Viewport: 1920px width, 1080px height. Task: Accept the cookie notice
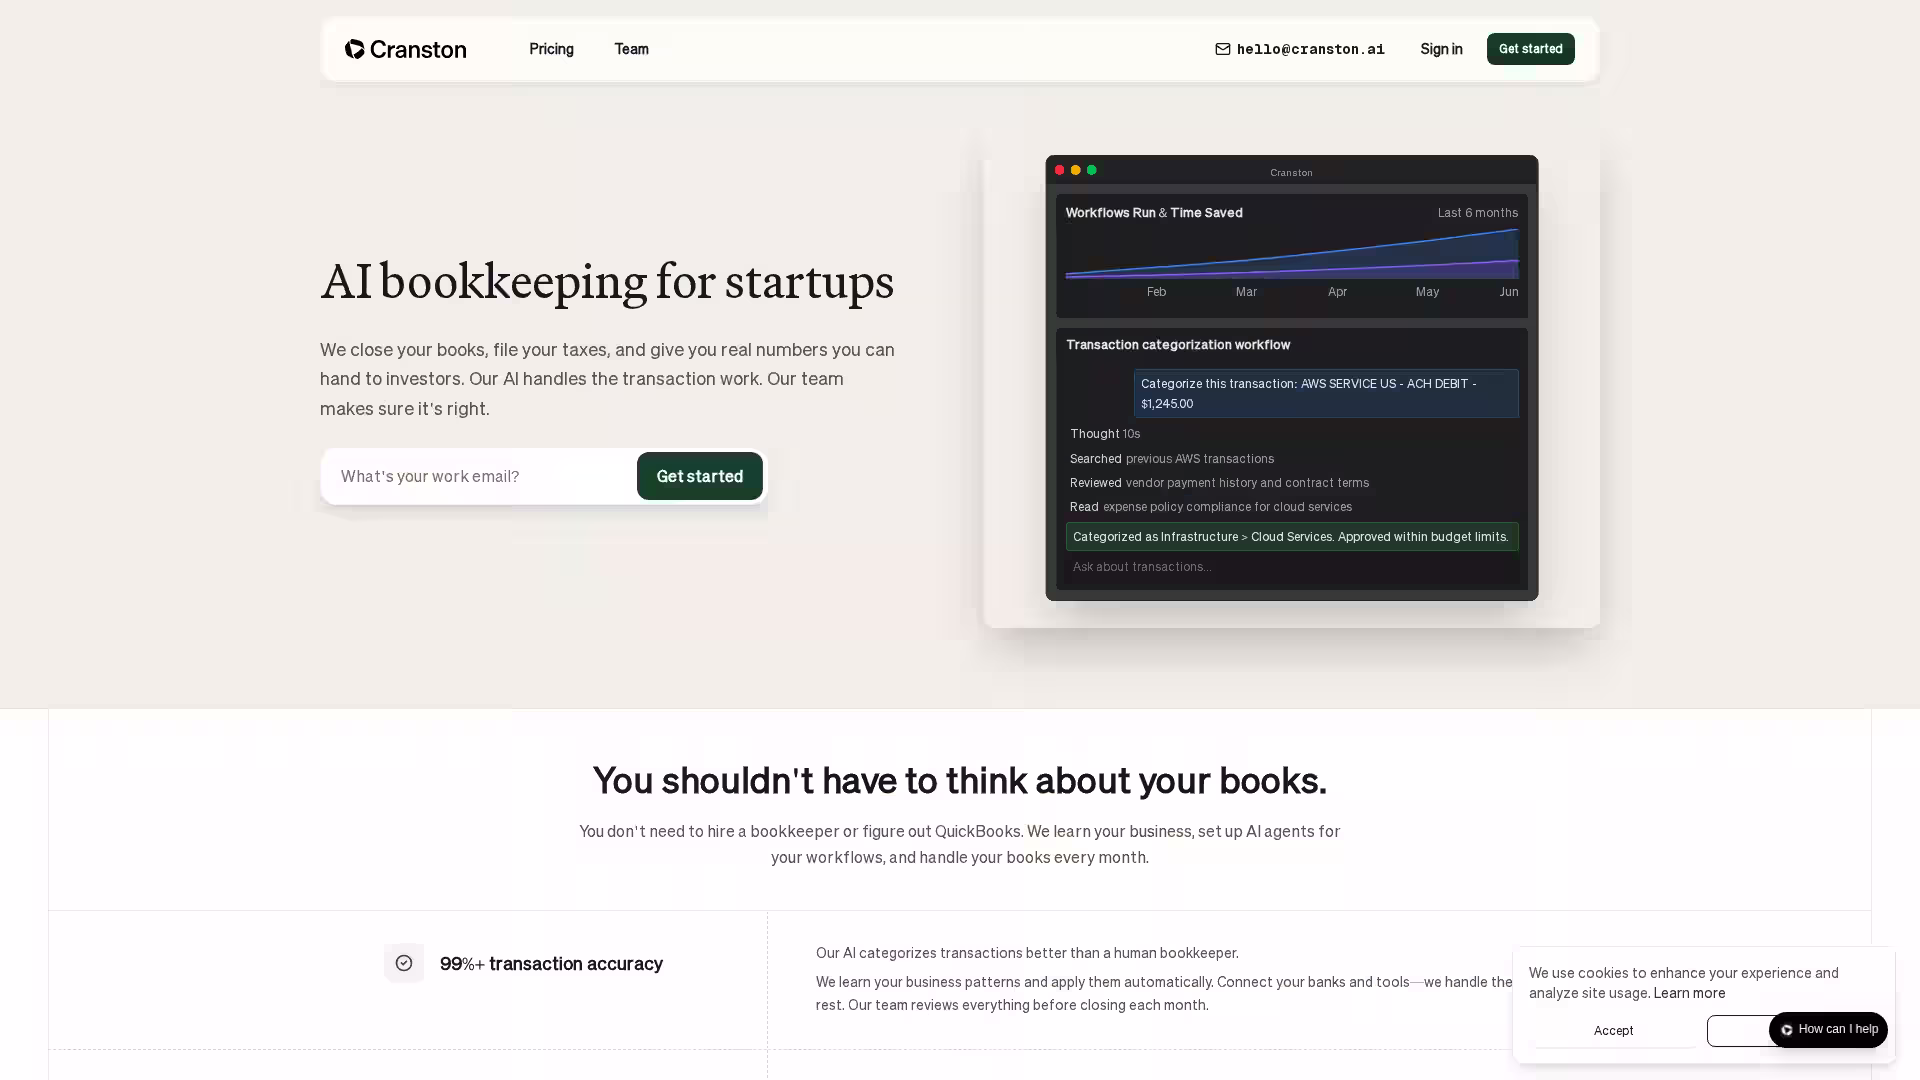pos(1613,1030)
